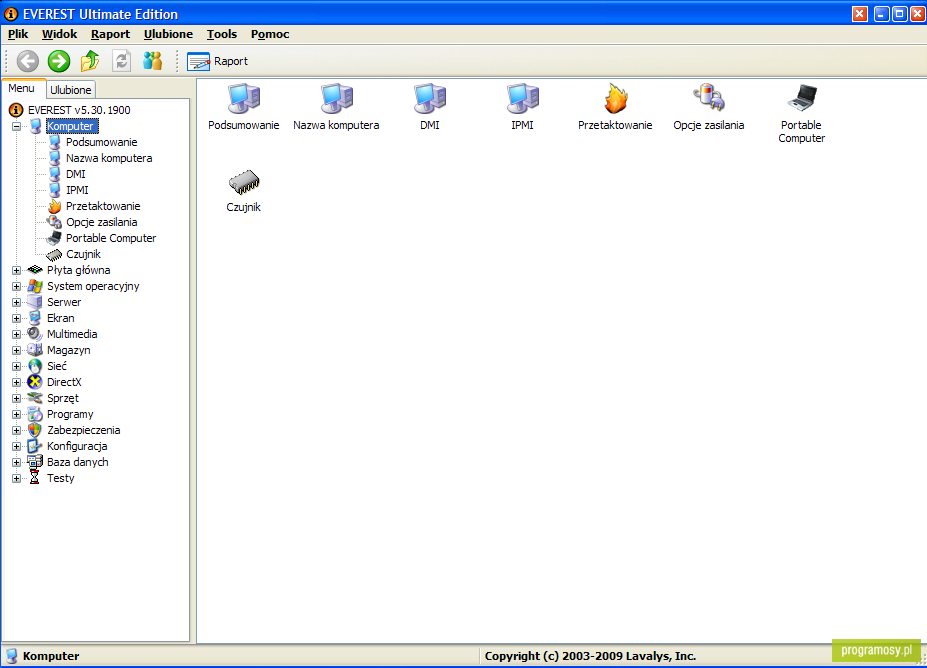The height and width of the screenshot is (668, 927).
Task: Click the users/people toolbar icon
Action: point(153,61)
